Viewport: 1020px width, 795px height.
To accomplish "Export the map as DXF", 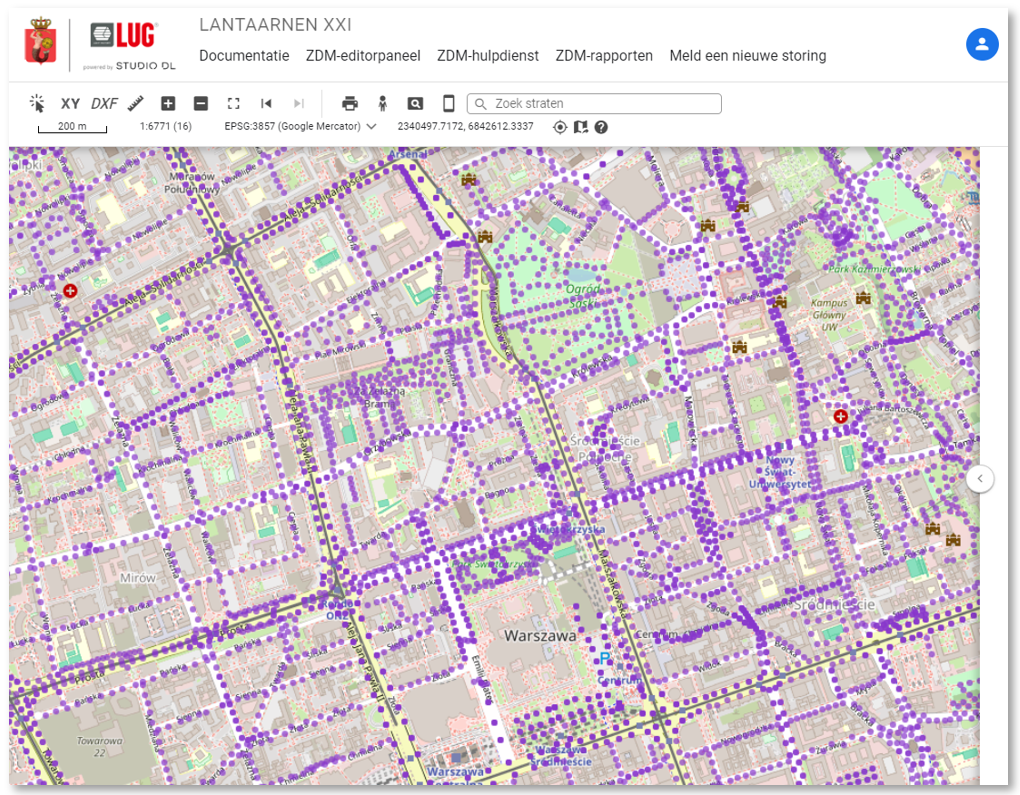I will [104, 103].
